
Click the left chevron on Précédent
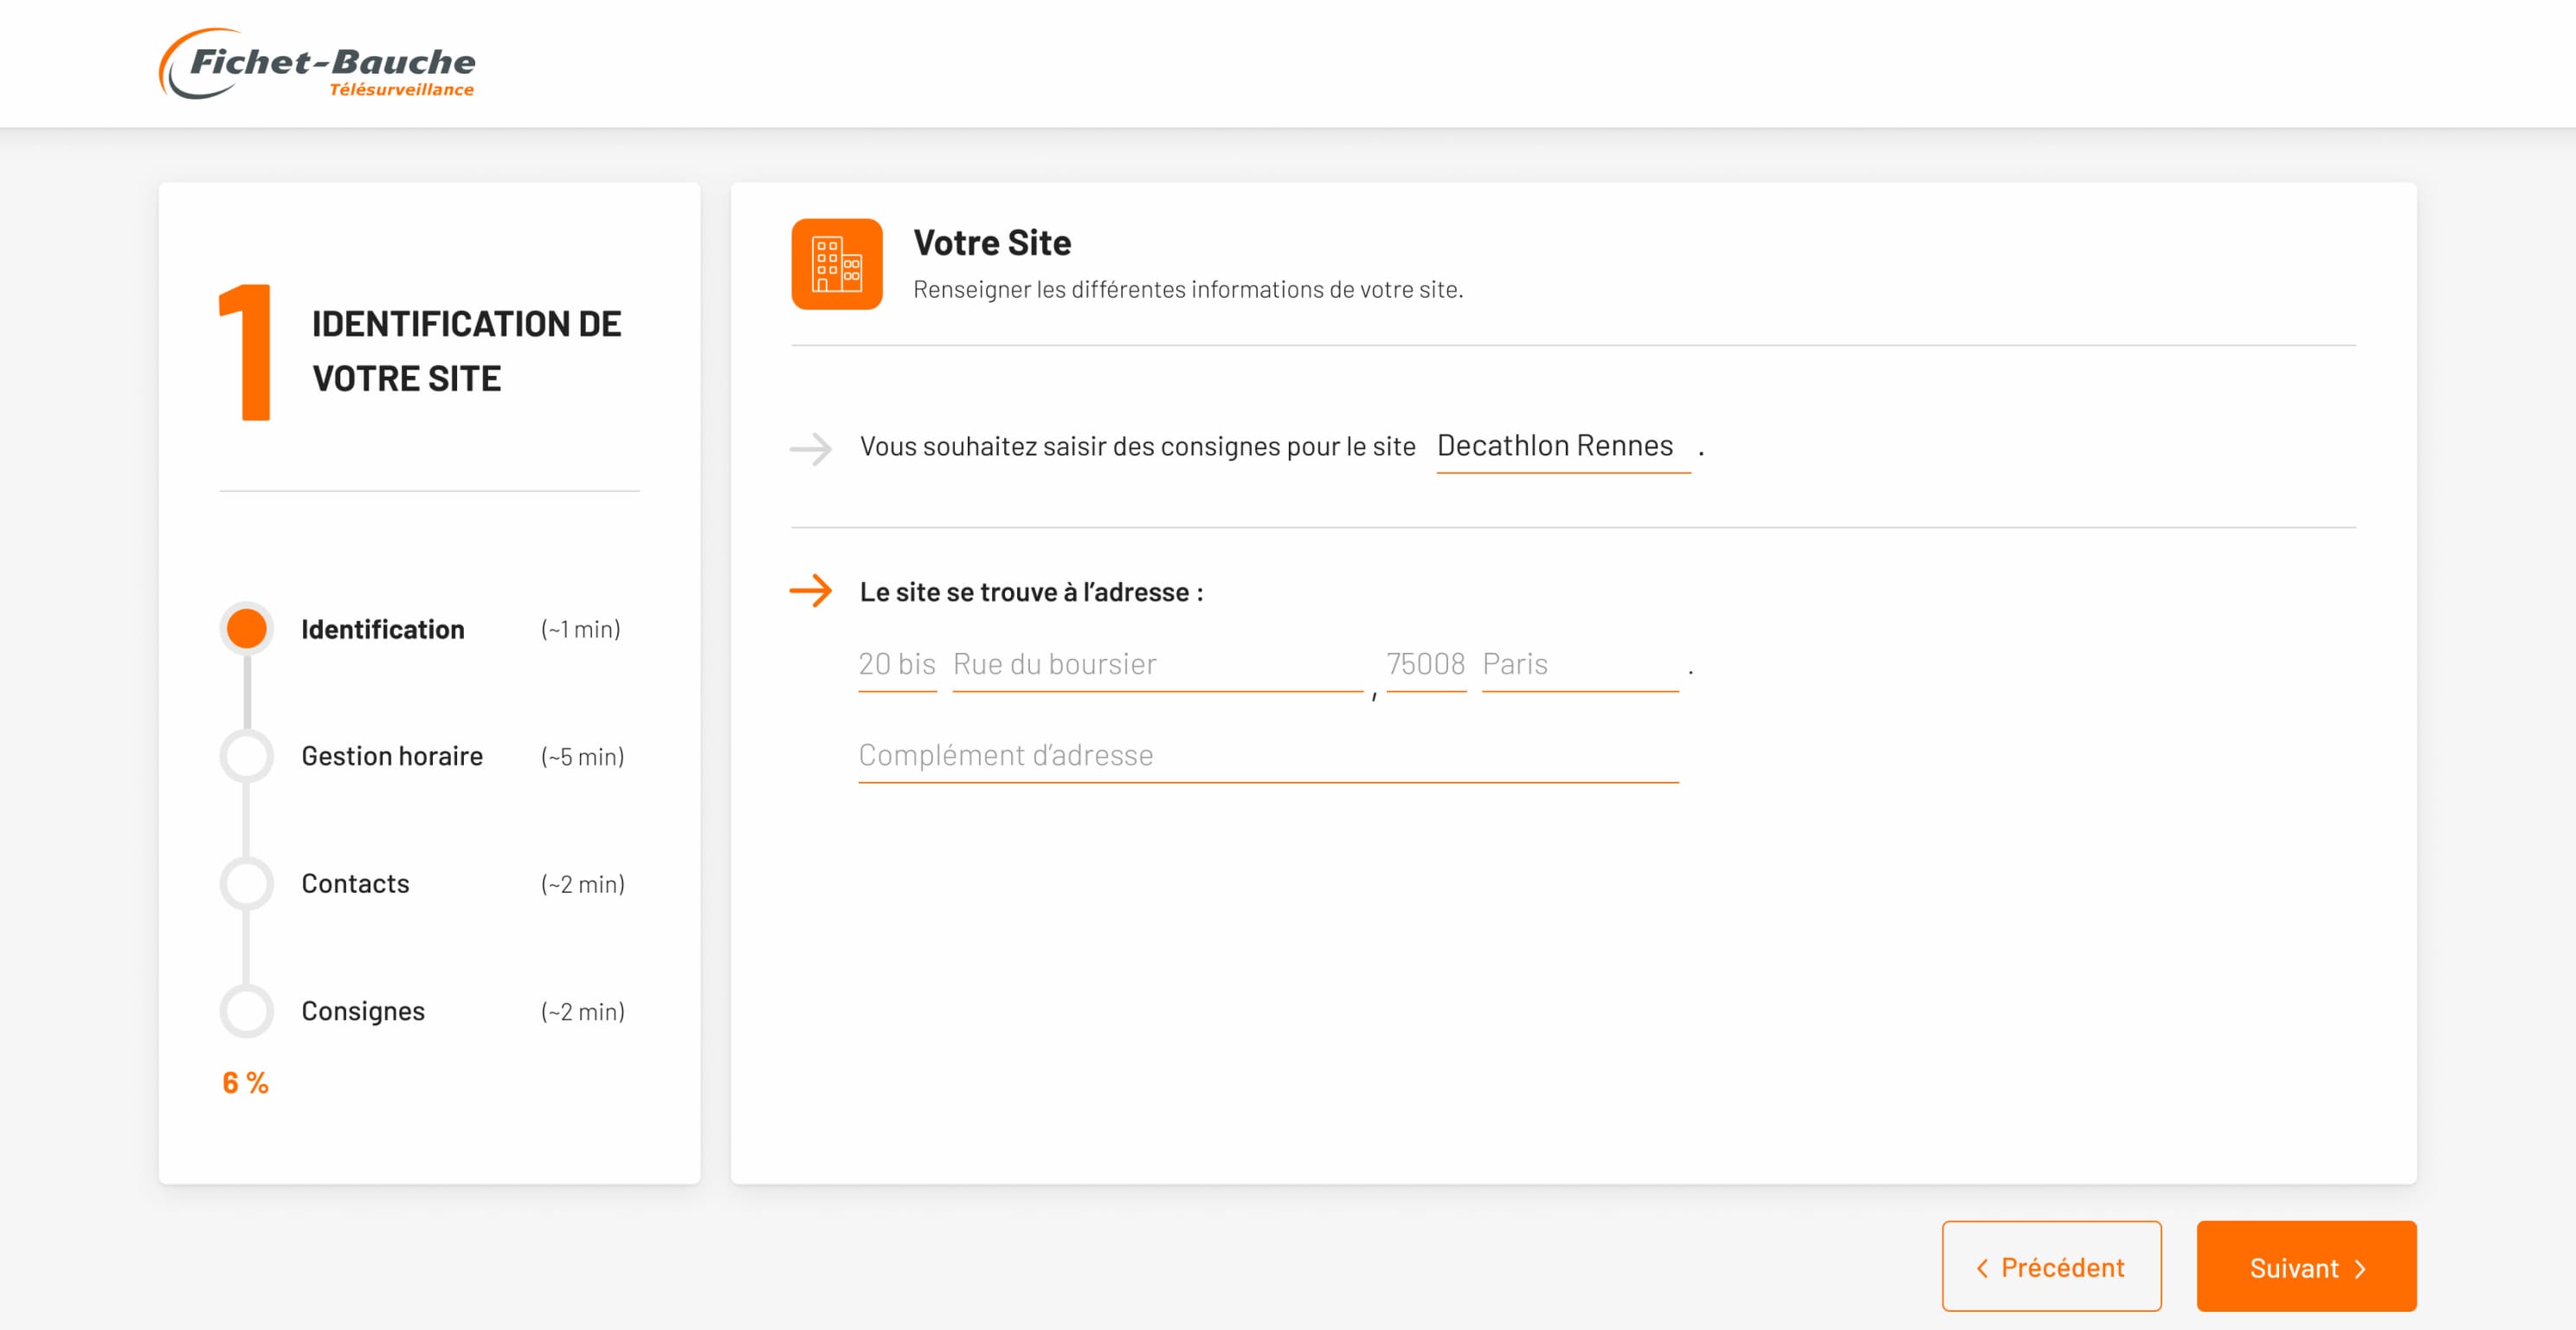click(x=1982, y=1268)
